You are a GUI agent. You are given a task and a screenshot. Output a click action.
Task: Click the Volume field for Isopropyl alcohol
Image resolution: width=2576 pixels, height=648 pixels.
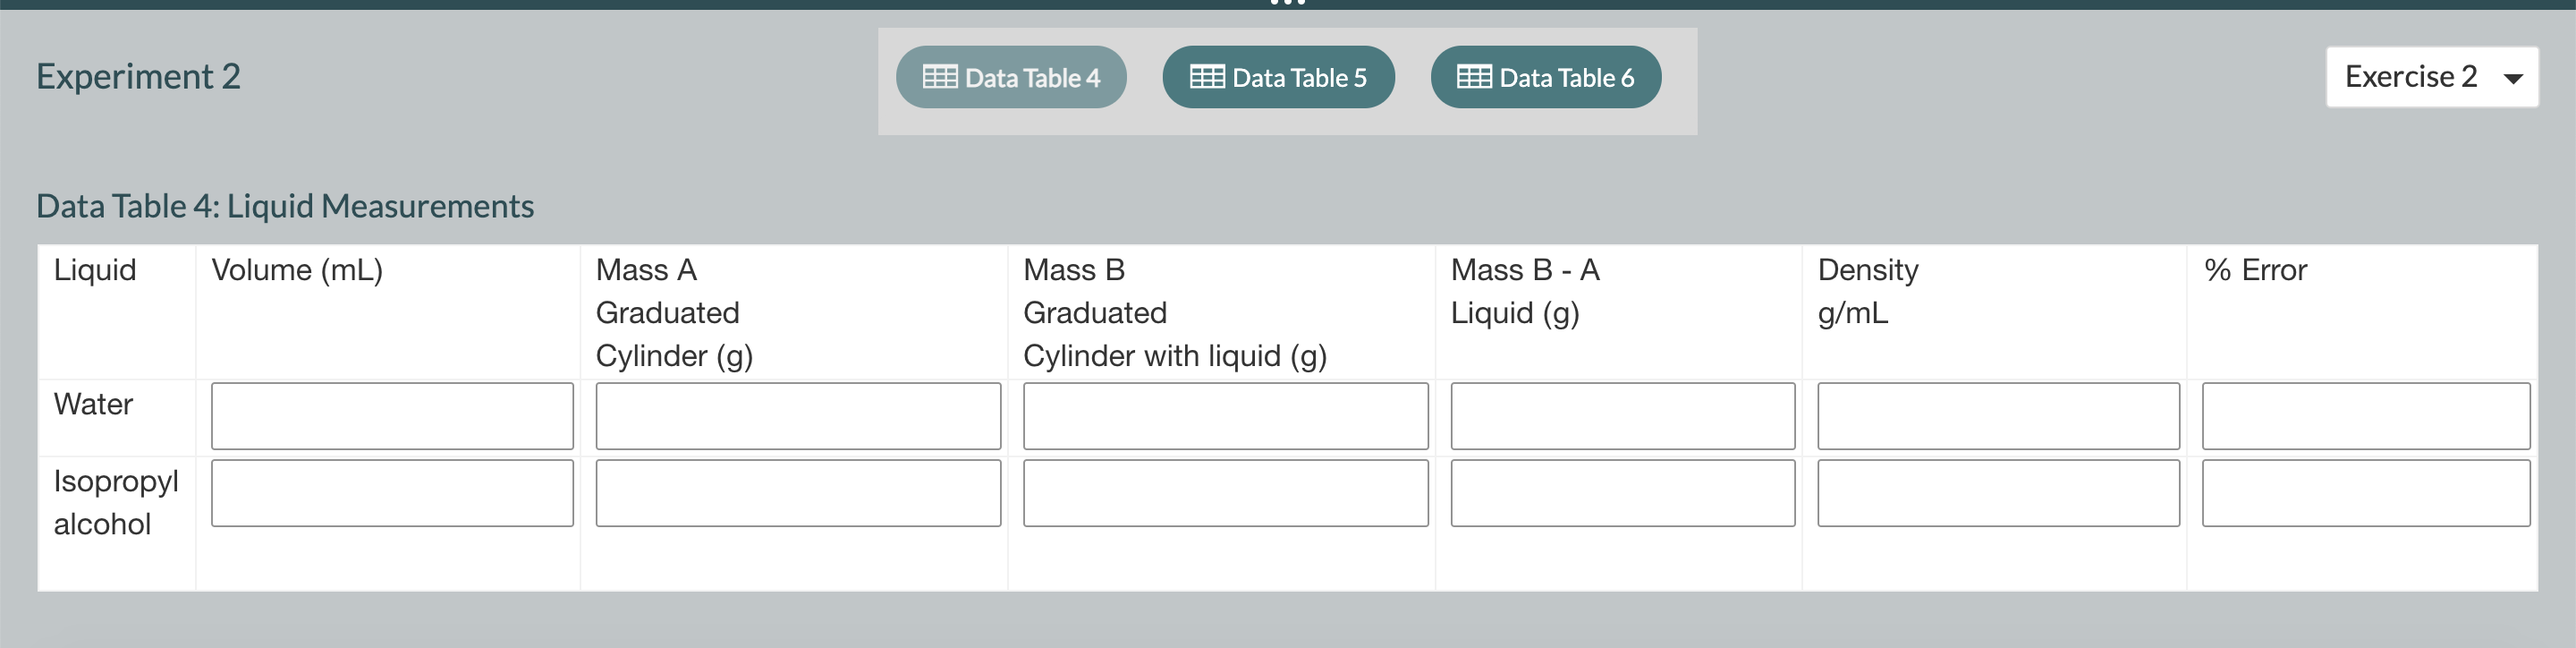(x=391, y=493)
